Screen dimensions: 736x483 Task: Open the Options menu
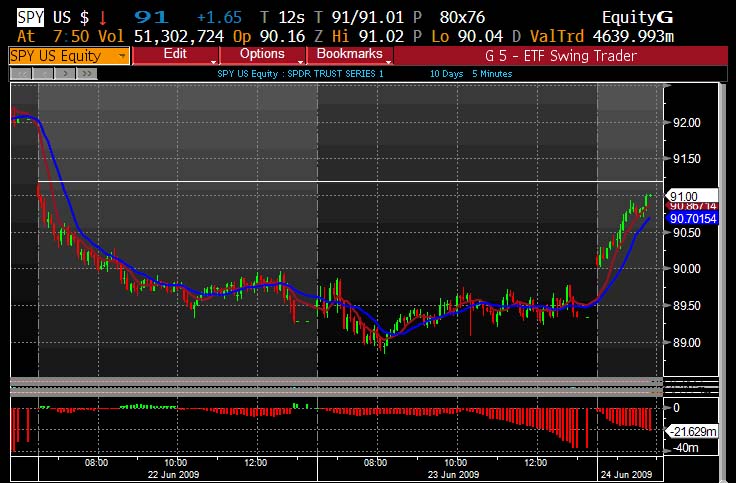point(262,55)
